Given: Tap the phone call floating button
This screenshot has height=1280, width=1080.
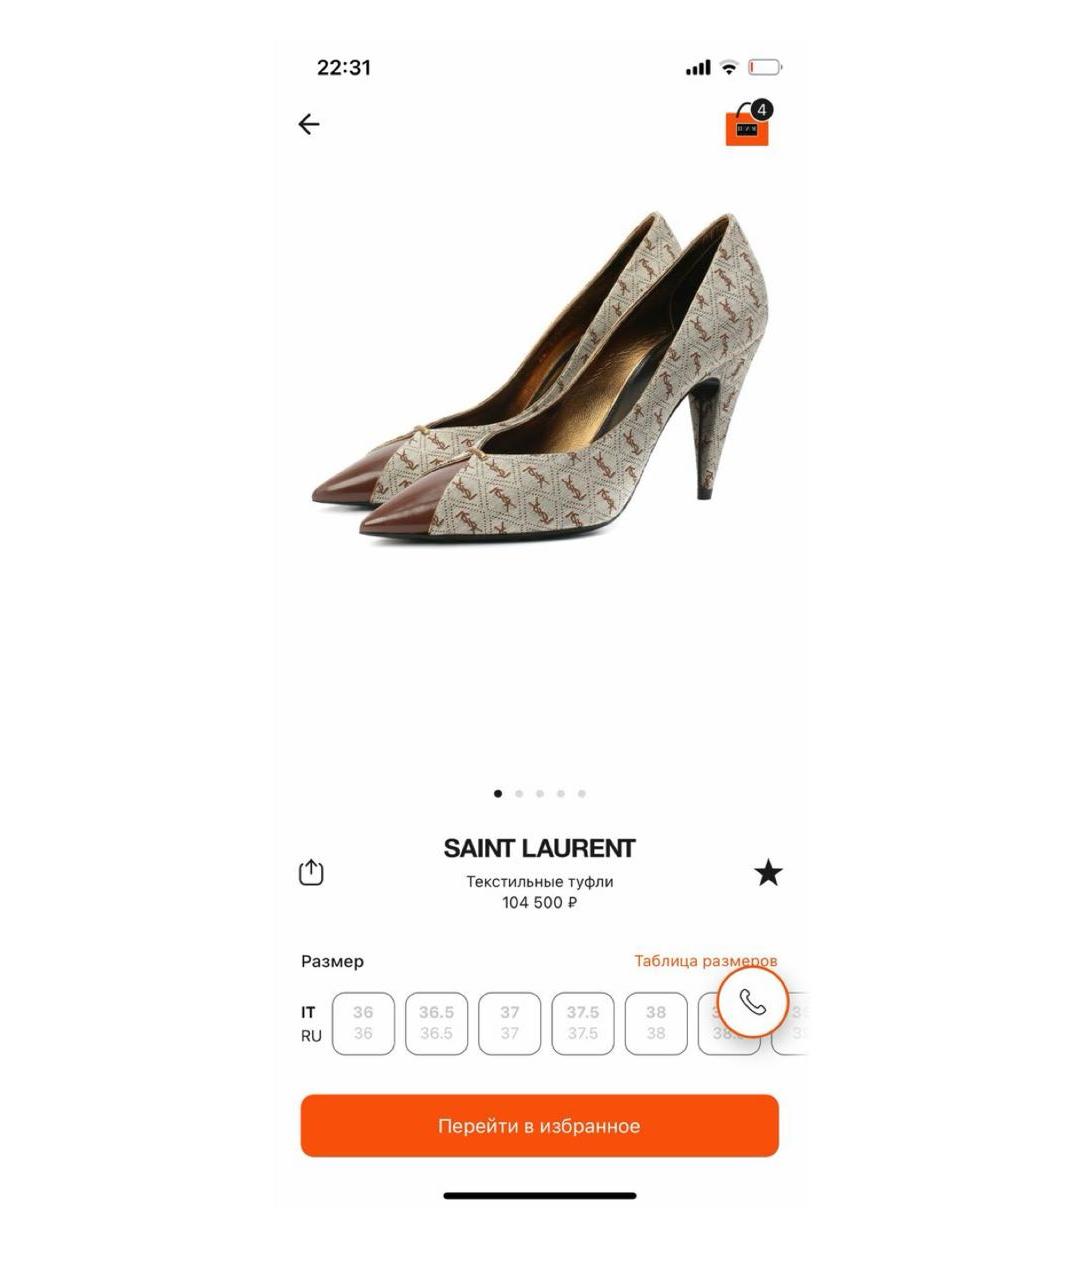Looking at the screenshot, I should click(x=753, y=1002).
